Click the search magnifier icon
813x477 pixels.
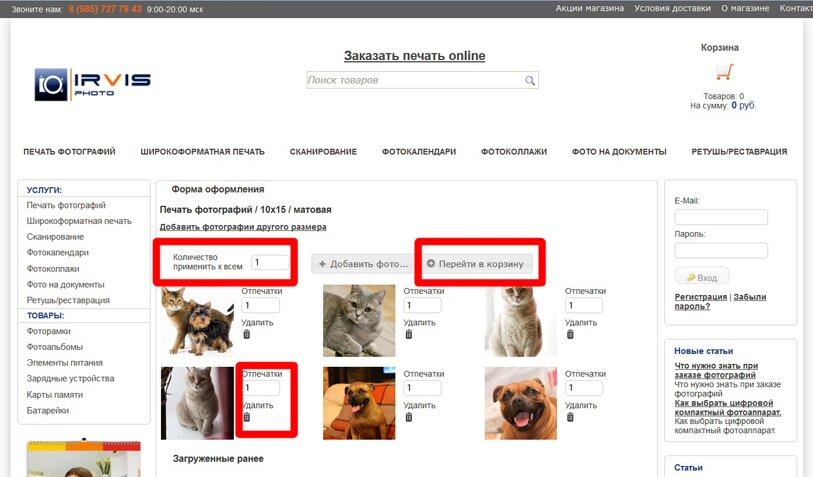pyautogui.click(x=530, y=81)
